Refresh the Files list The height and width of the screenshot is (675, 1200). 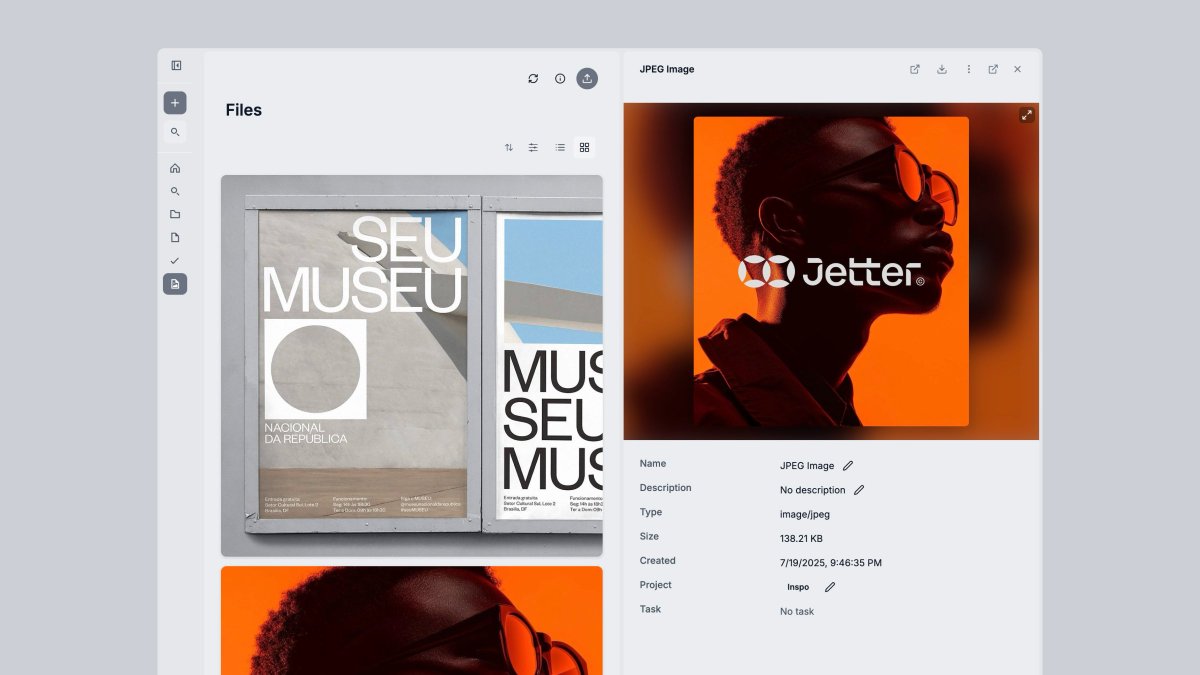[x=533, y=78]
